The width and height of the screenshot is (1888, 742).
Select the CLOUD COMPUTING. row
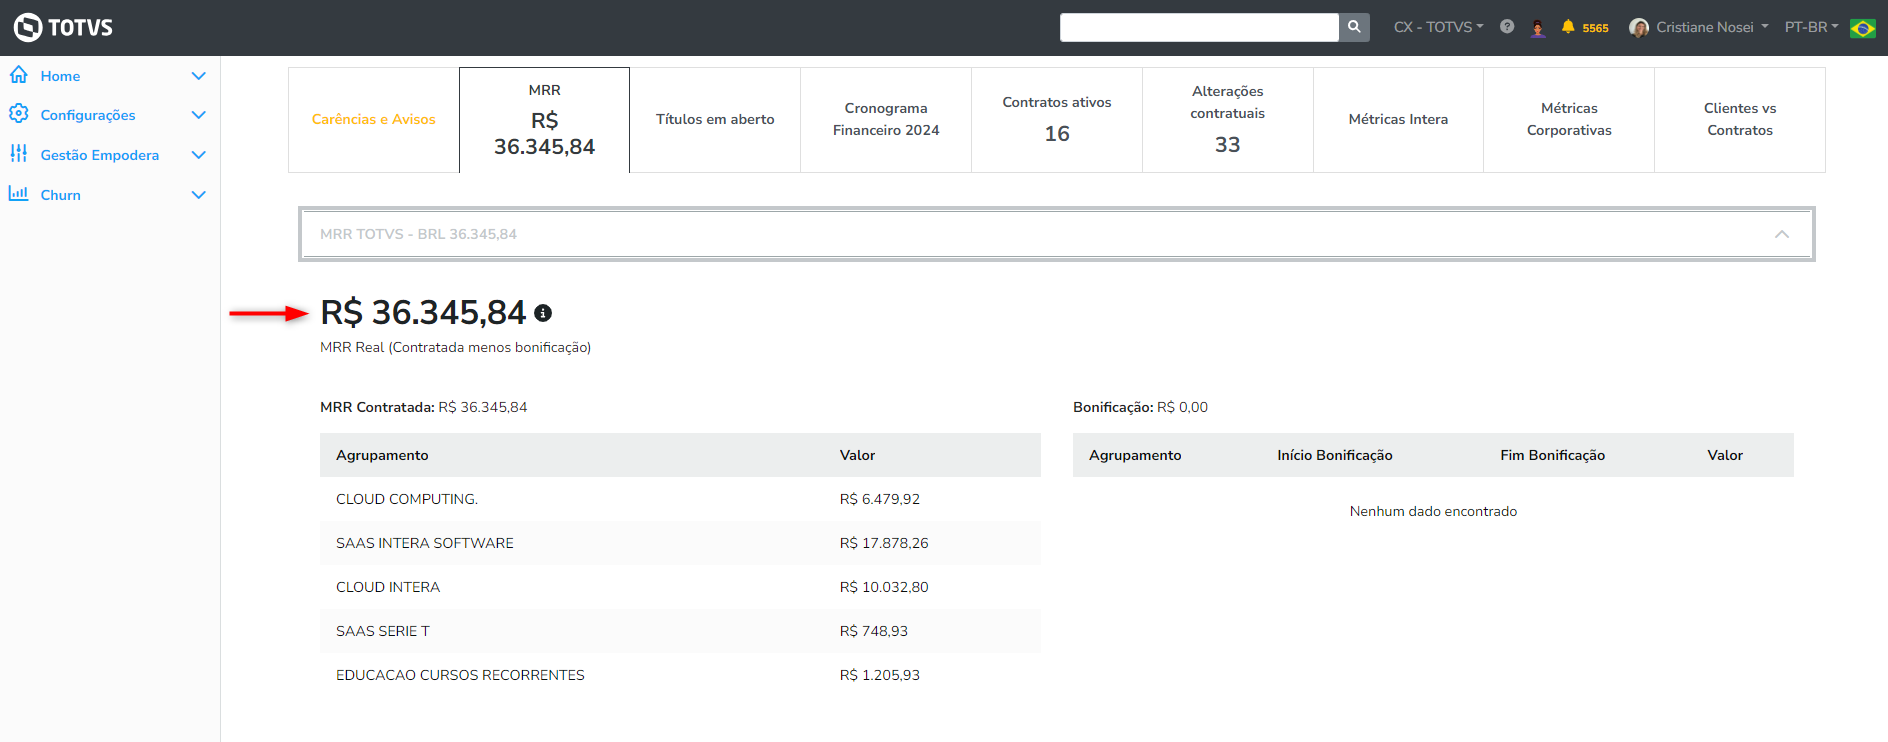680,499
